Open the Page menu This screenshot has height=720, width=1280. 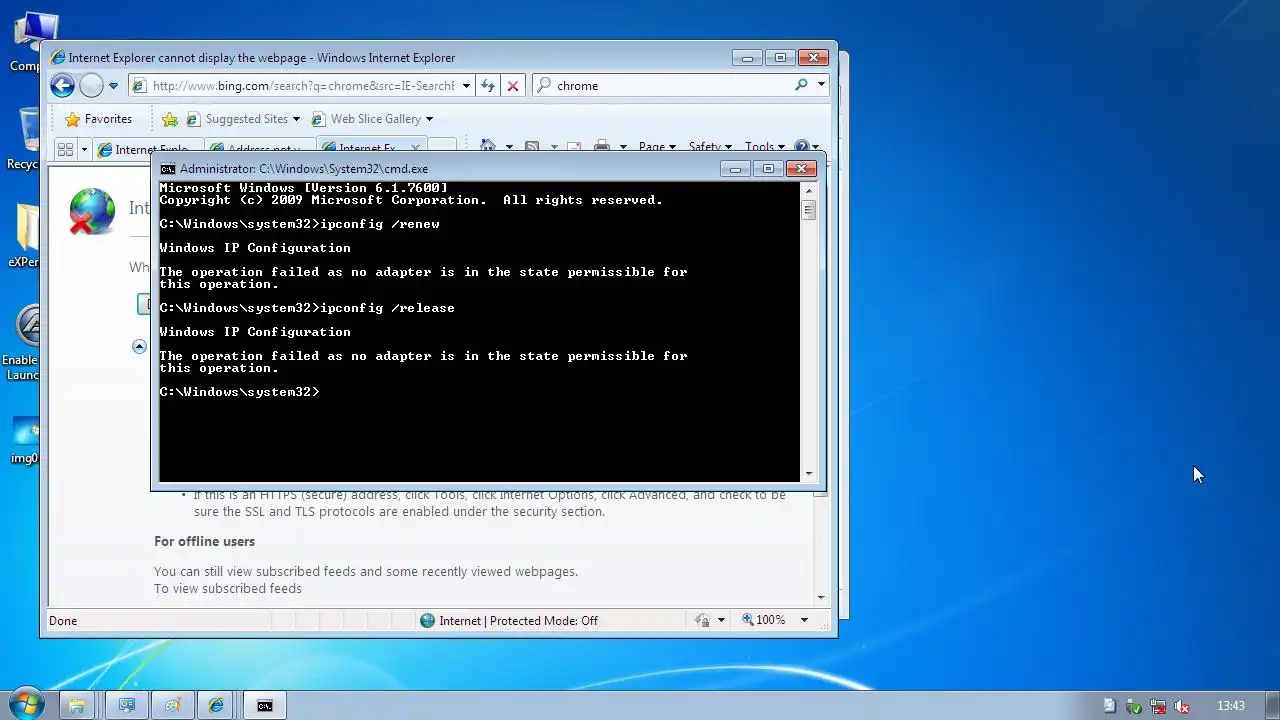(x=657, y=147)
